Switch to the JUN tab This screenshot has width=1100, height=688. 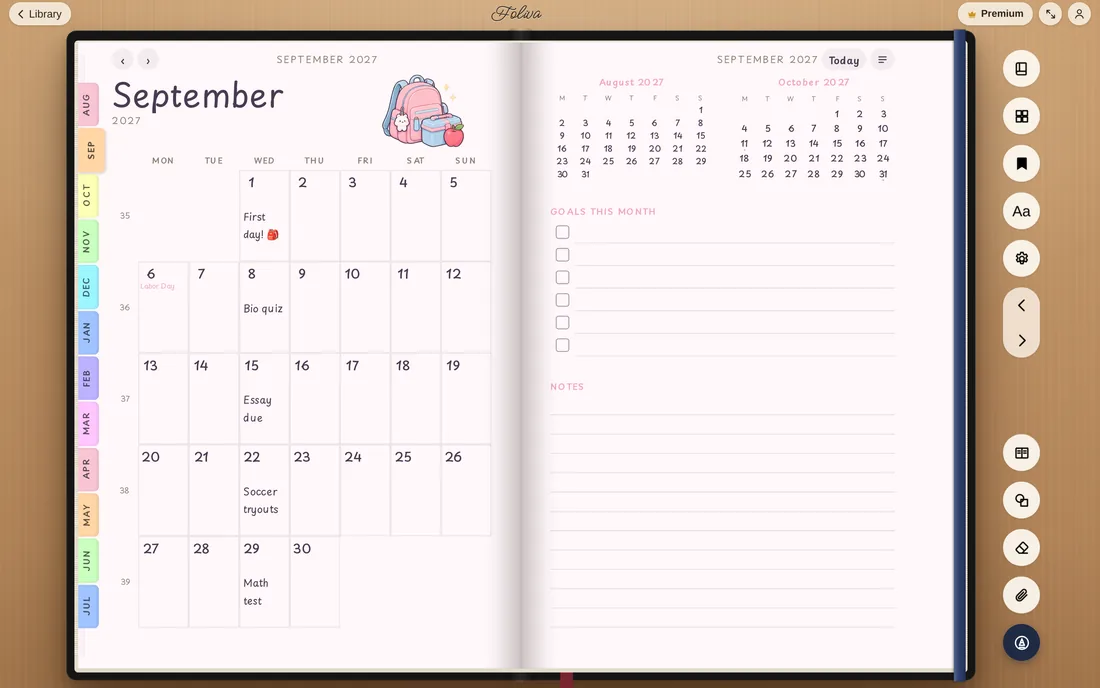pyautogui.click(x=87, y=560)
